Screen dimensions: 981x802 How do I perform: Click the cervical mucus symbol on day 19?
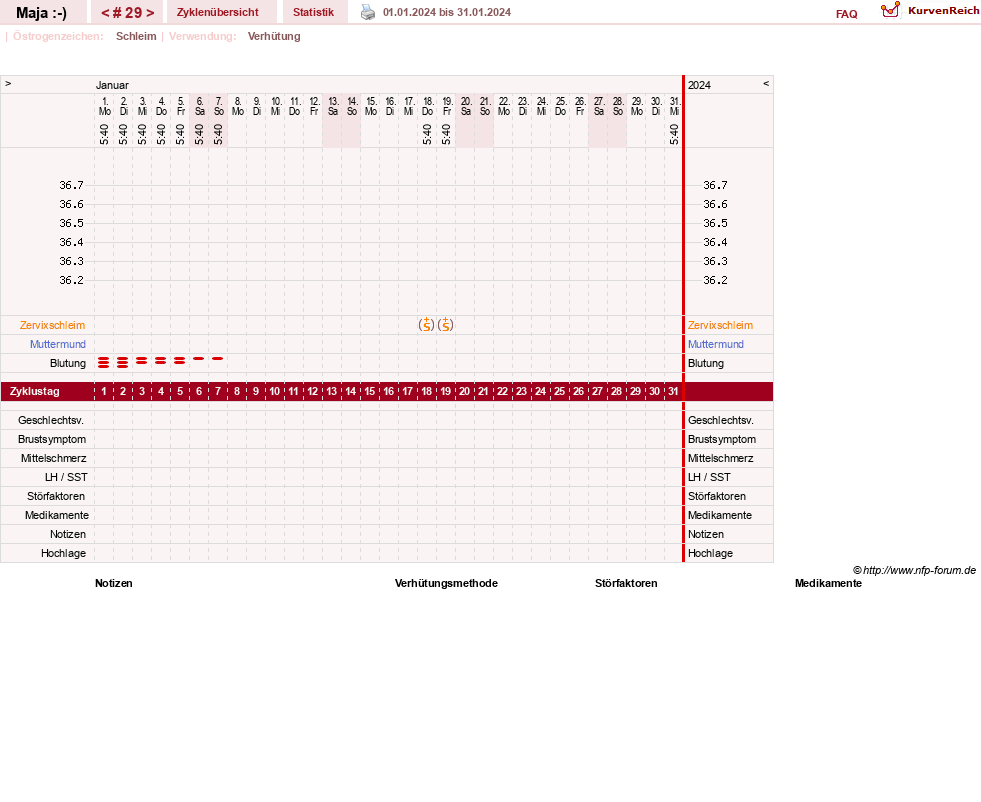(x=445, y=325)
